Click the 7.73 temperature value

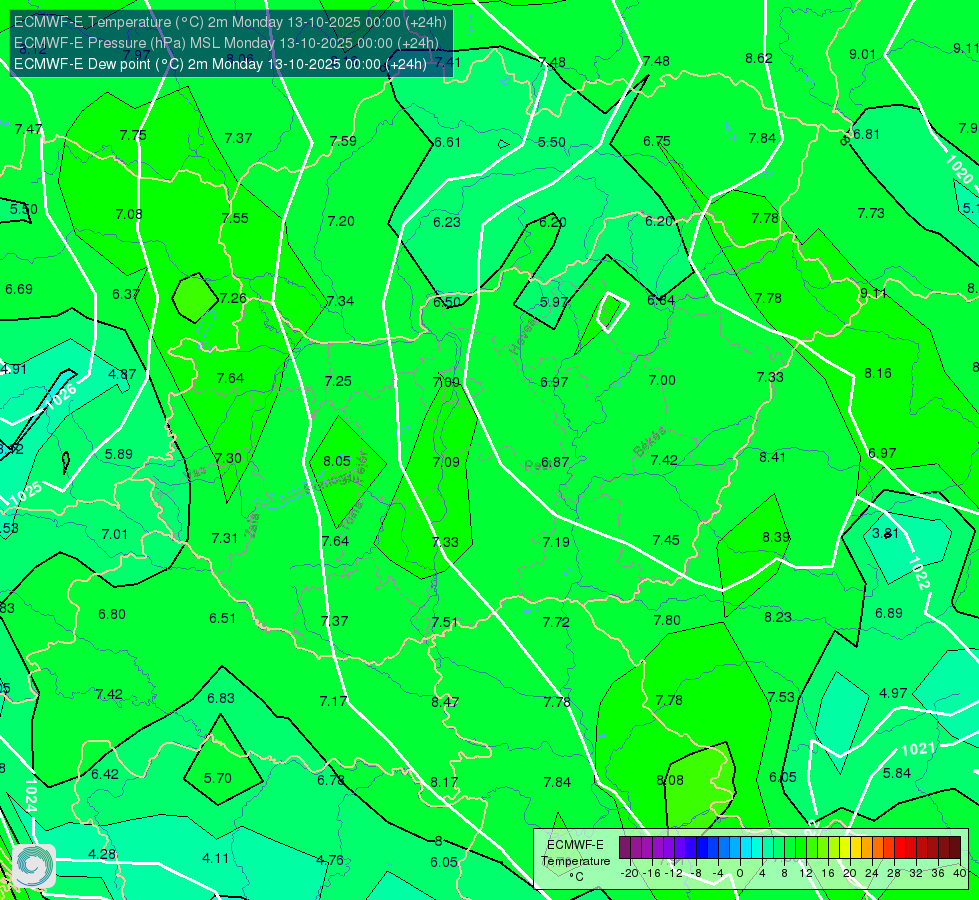coord(871,214)
